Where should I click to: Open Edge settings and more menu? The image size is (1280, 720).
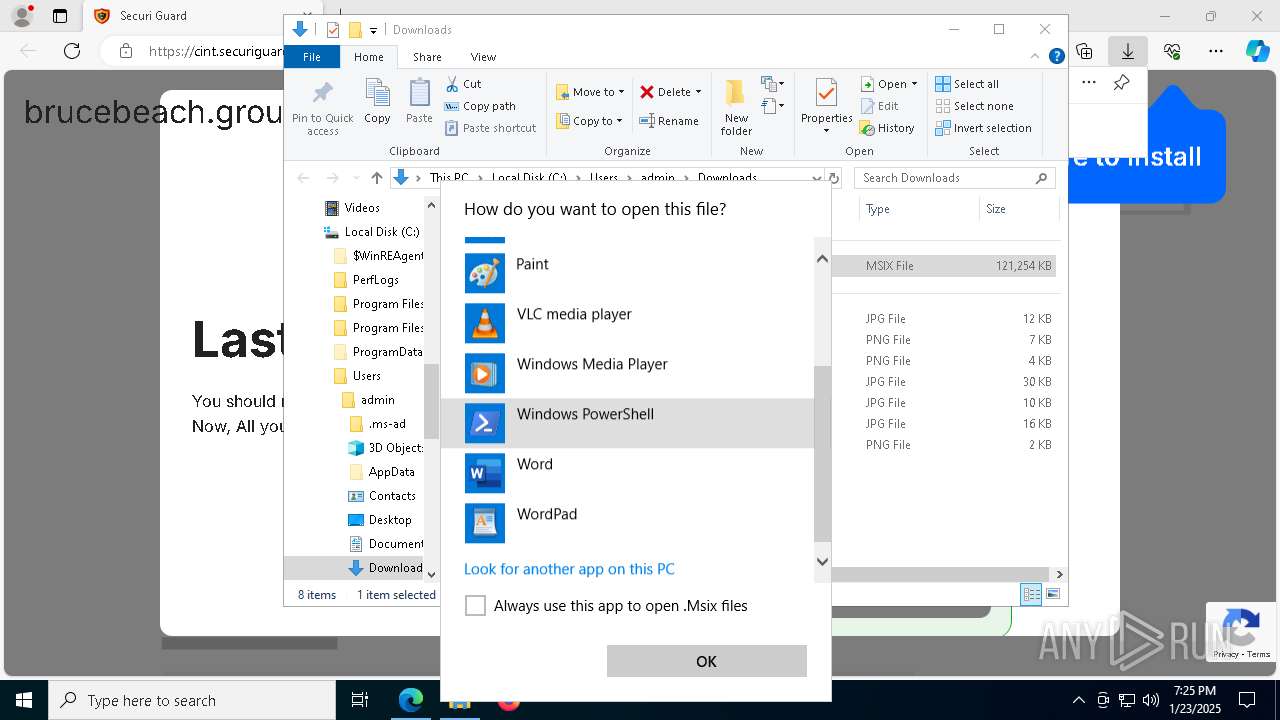click(1216, 51)
